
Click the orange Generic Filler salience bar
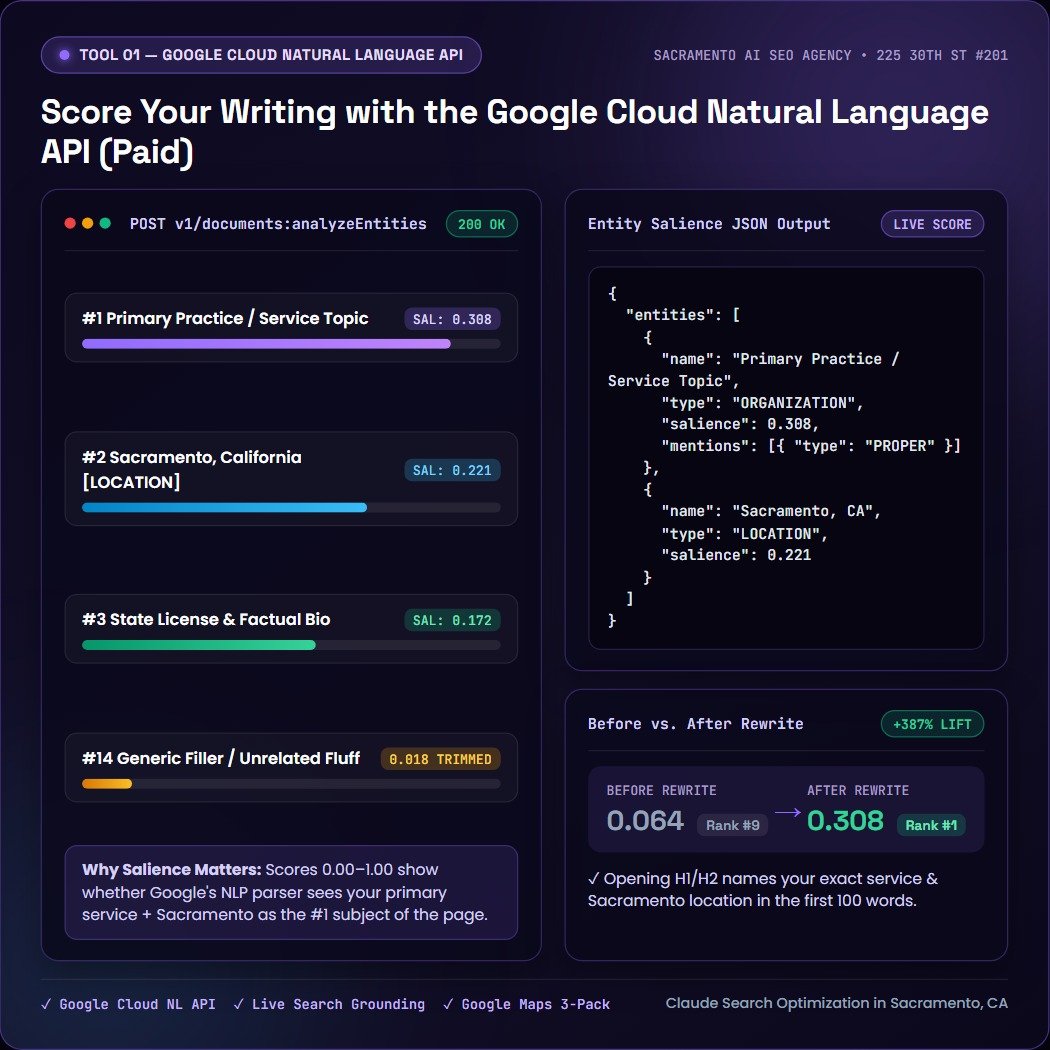(107, 783)
